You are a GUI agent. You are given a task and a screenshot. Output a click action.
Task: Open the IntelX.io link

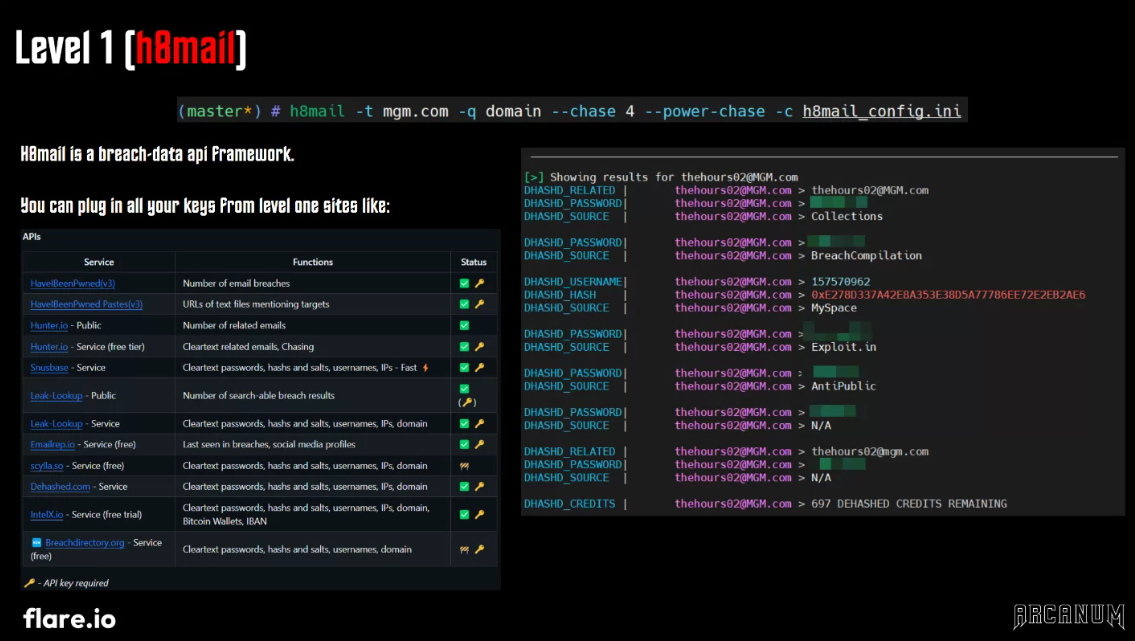point(46,515)
